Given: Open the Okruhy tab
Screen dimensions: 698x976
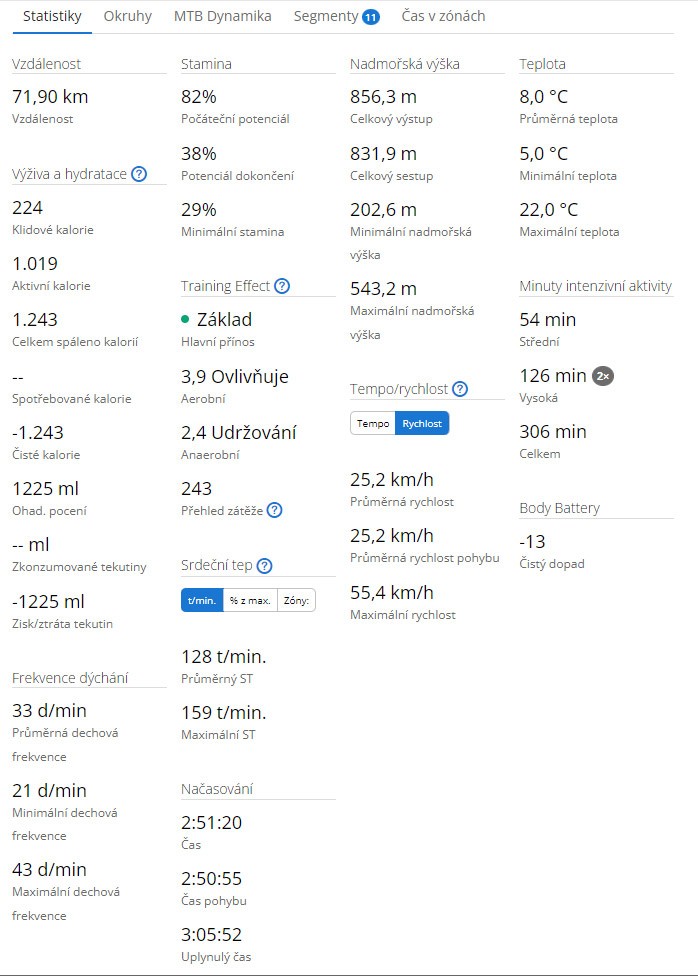Looking at the screenshot, I should (128, 17).
